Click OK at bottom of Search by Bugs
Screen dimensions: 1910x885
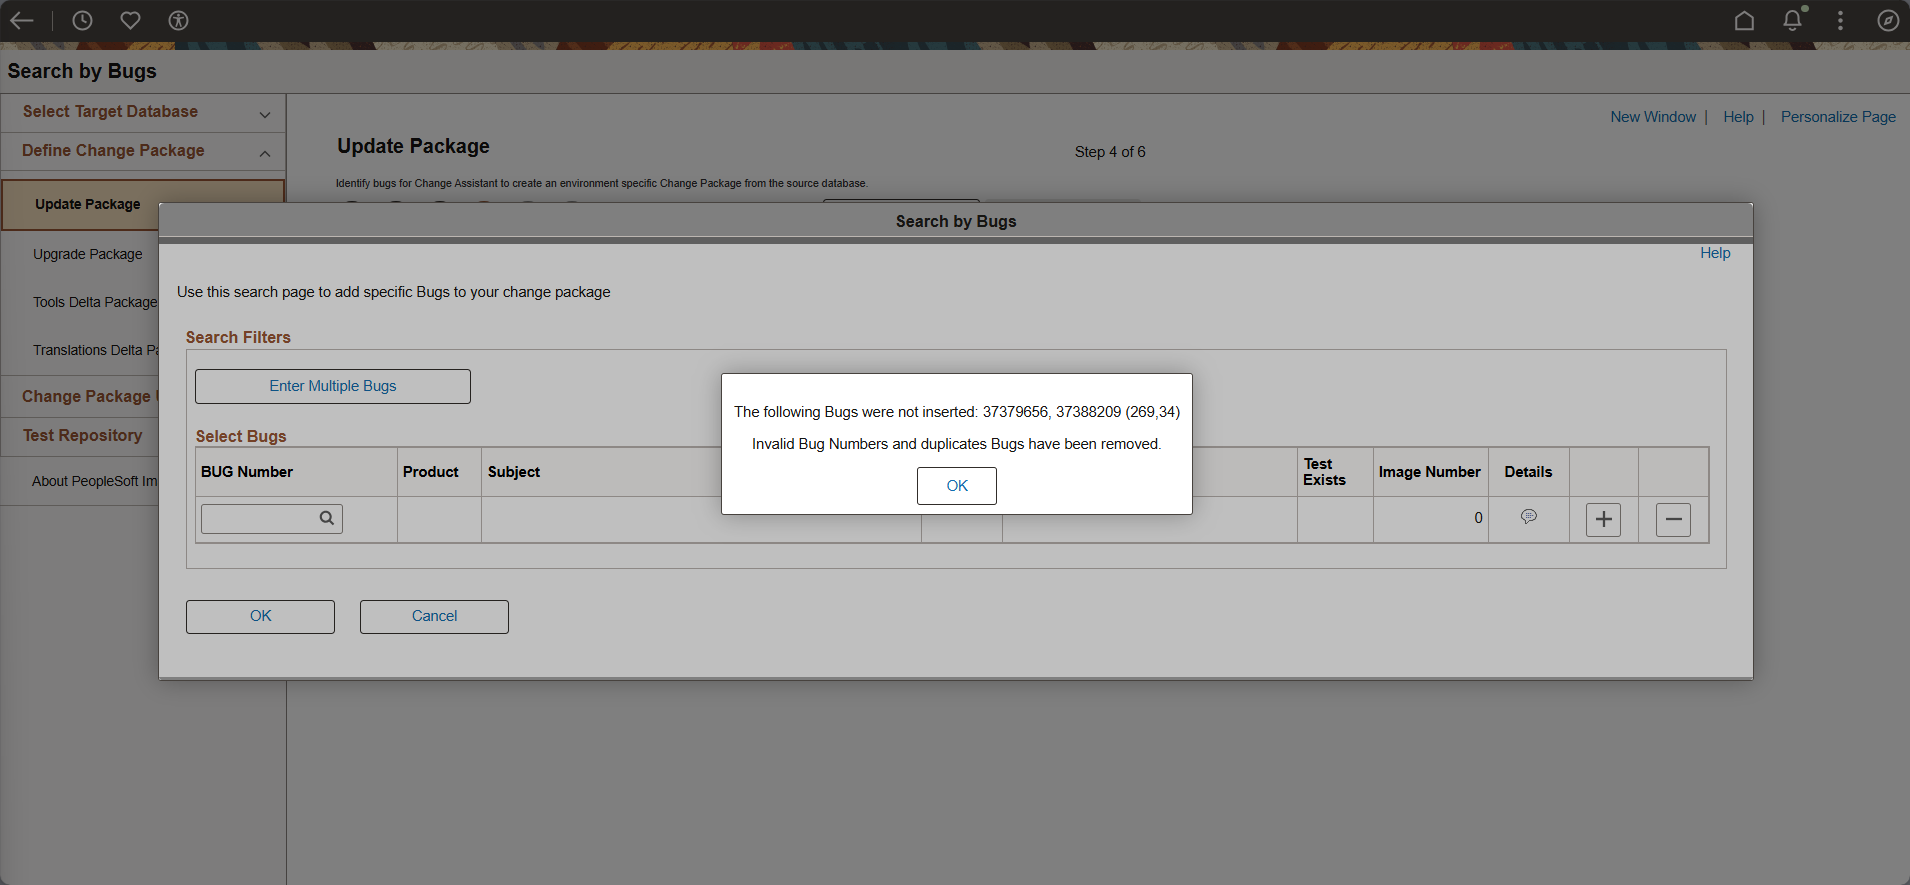[260, 616]
